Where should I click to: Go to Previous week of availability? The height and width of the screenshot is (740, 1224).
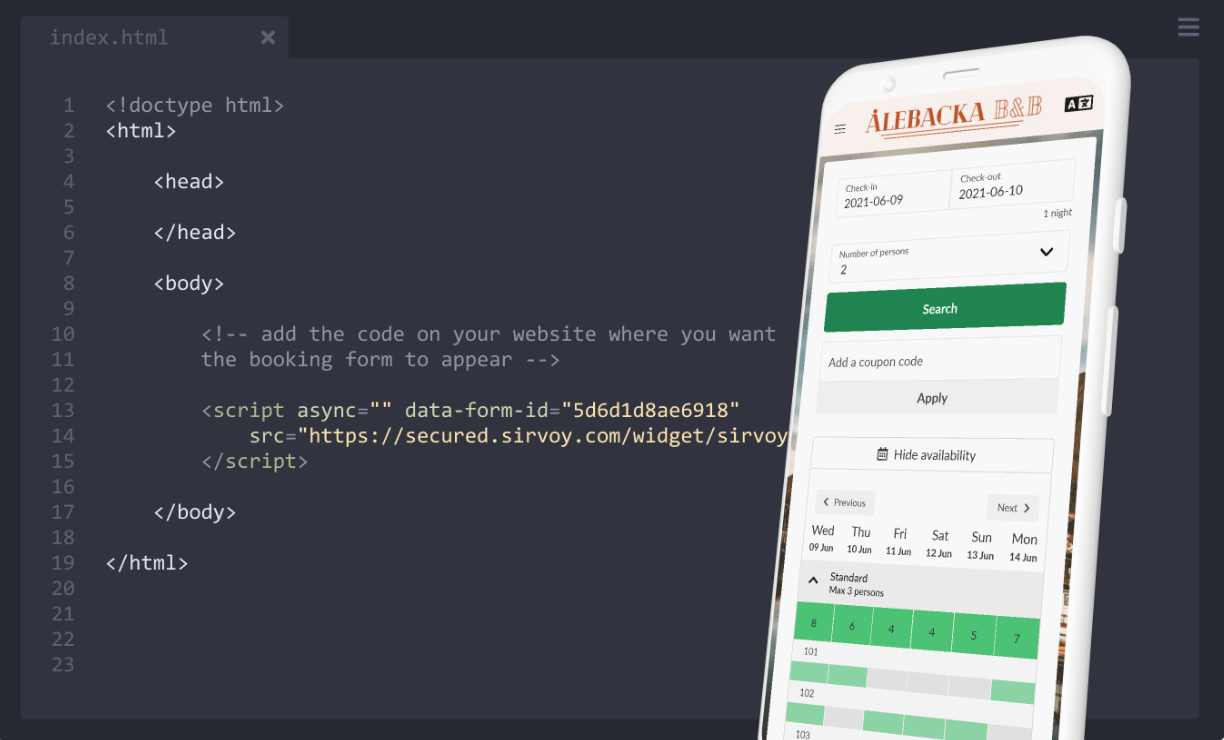[x=845, y=502]
